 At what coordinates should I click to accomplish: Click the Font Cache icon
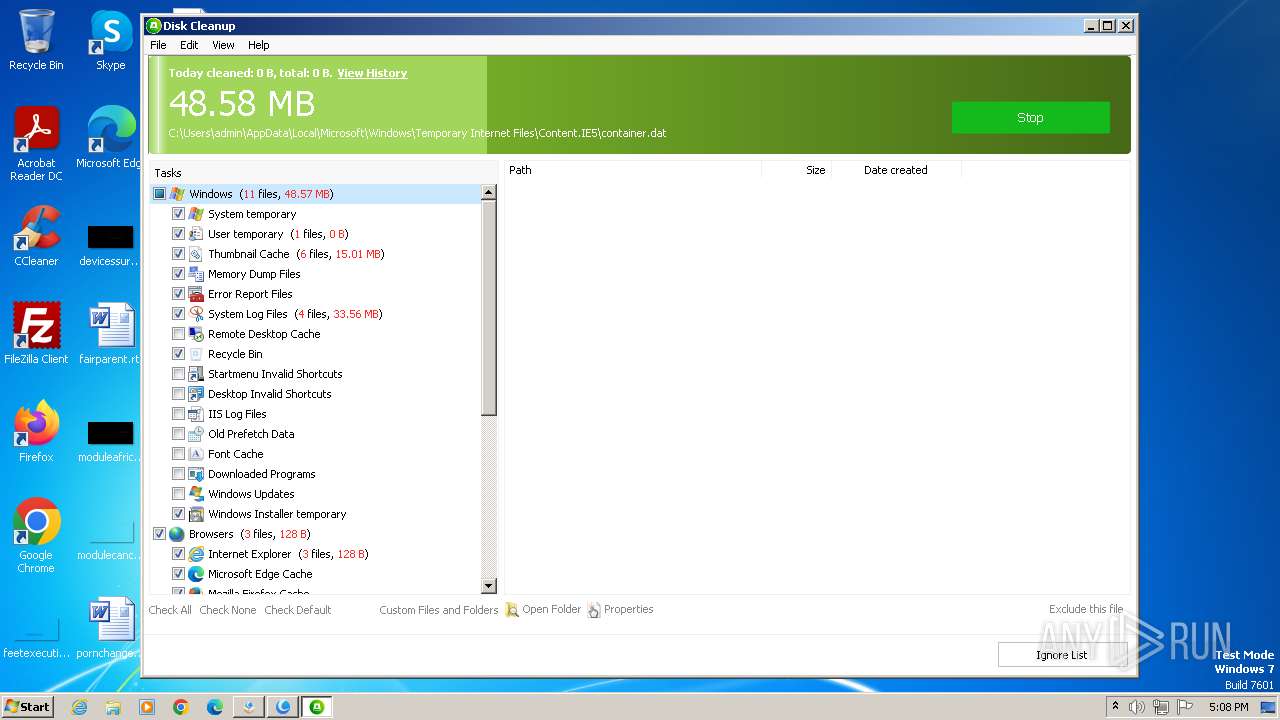(196, 454)
